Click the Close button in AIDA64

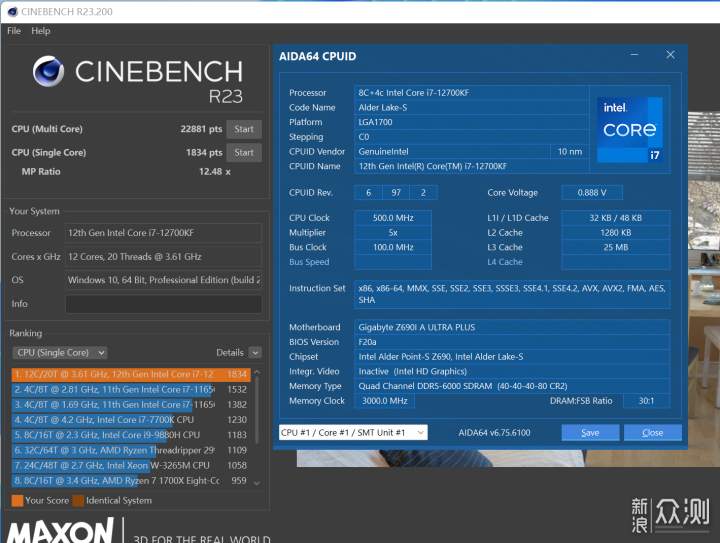[652, 432]
